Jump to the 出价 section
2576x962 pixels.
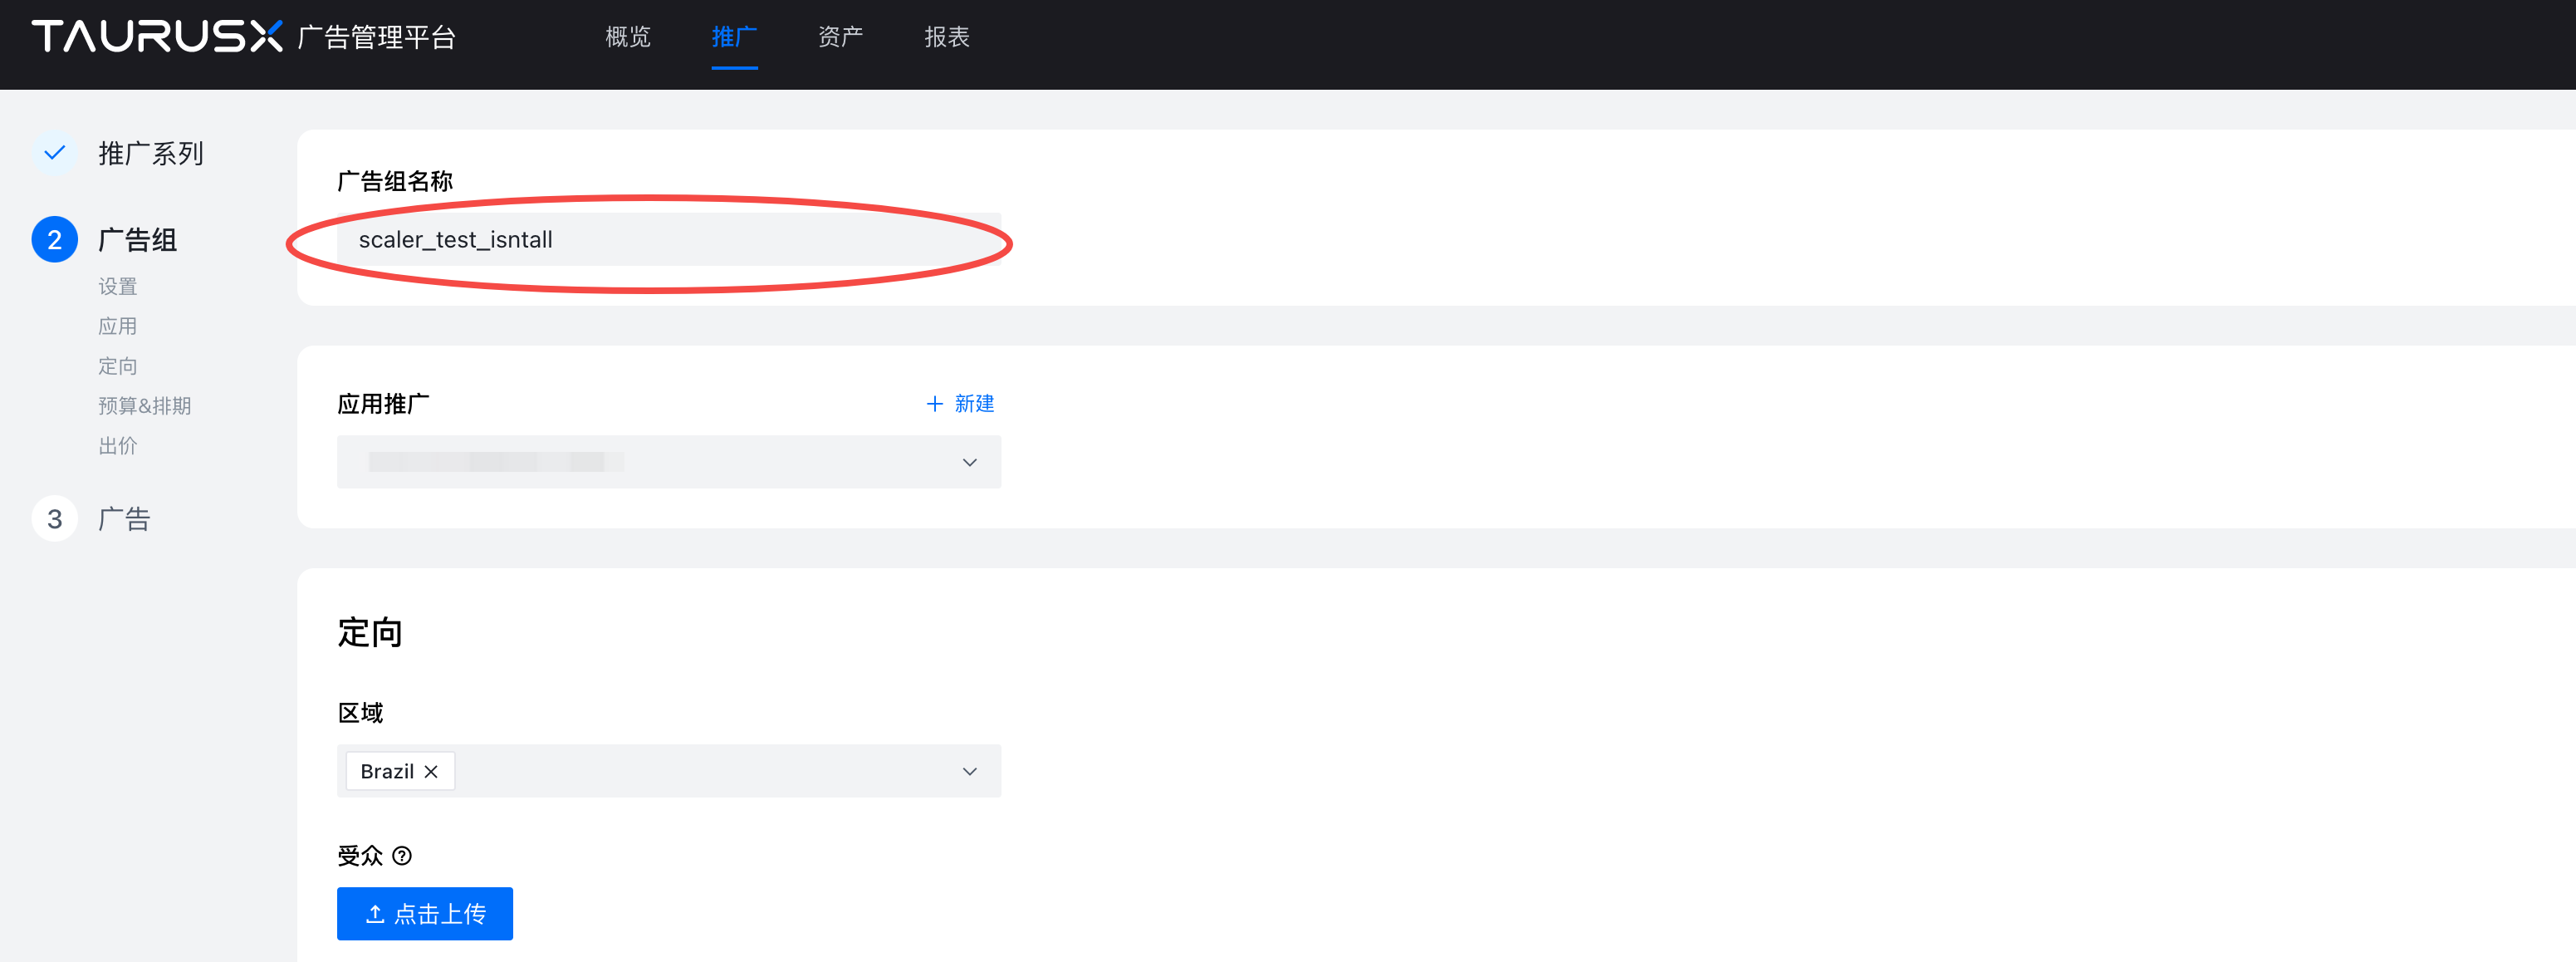118,446
